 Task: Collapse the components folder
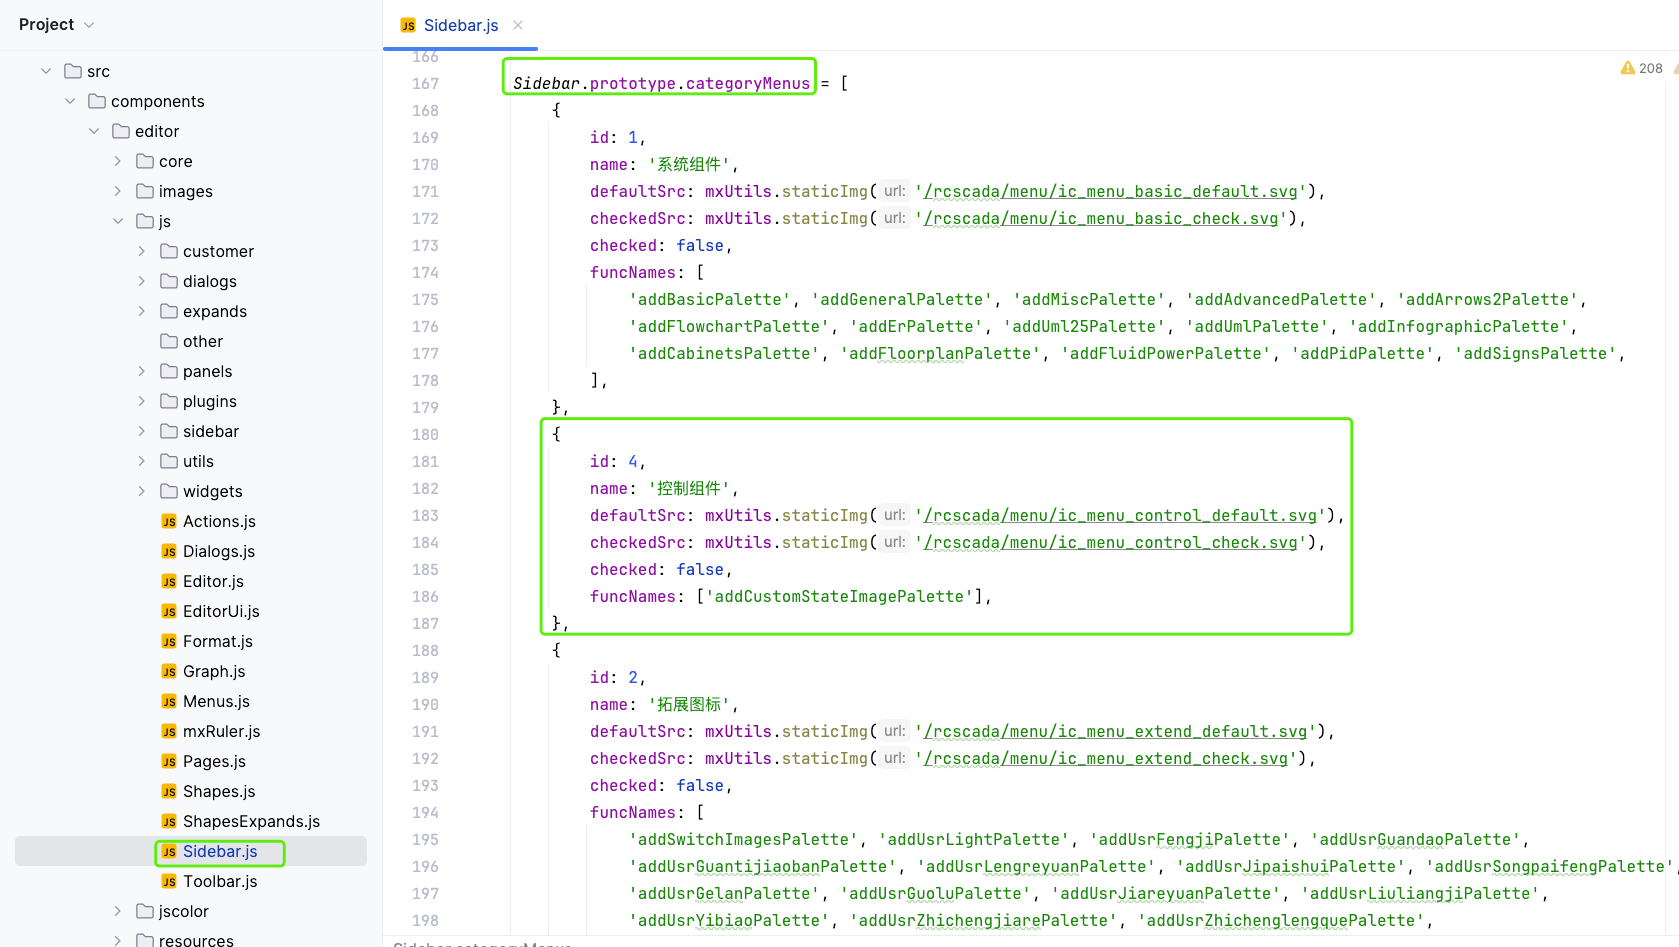tap(70, 101)
